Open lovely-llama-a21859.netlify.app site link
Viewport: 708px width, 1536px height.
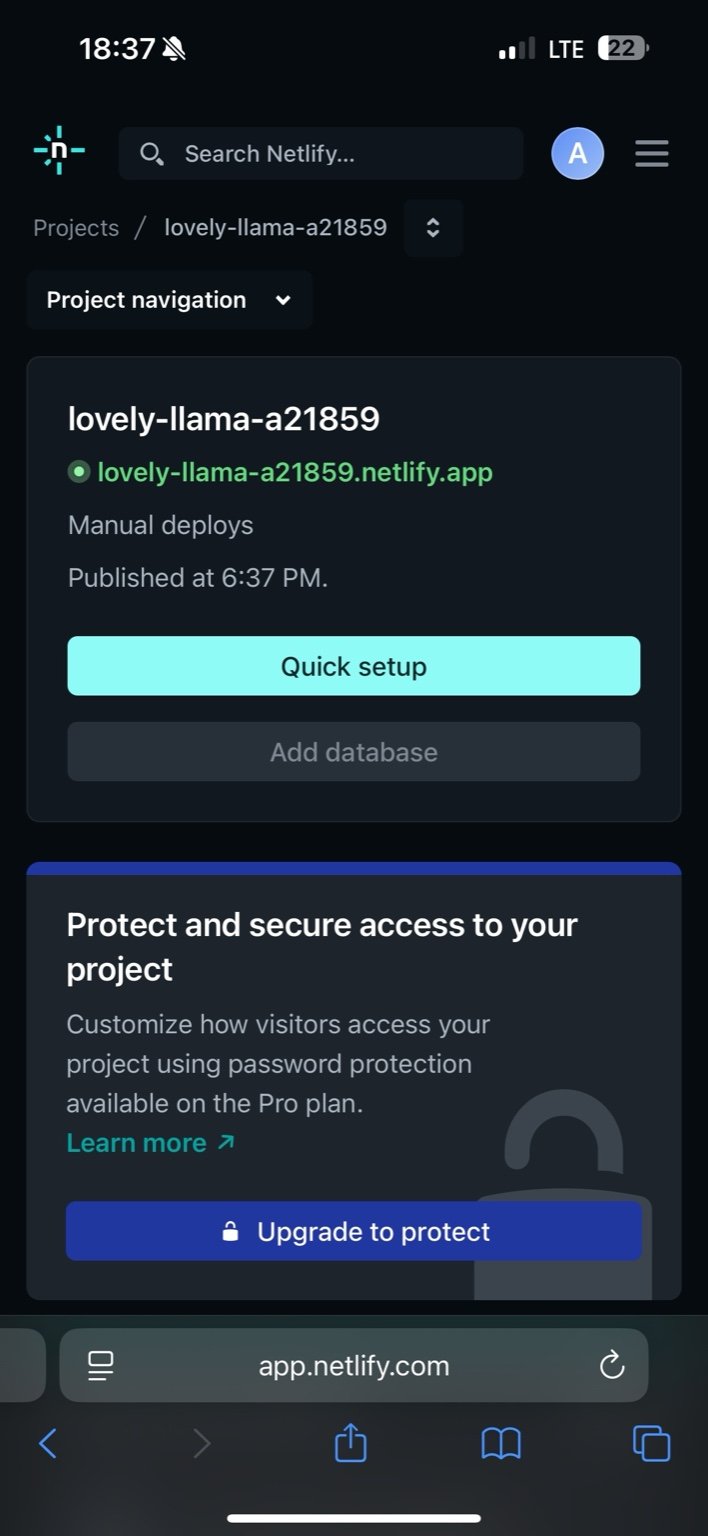click(x=294, y=472)
